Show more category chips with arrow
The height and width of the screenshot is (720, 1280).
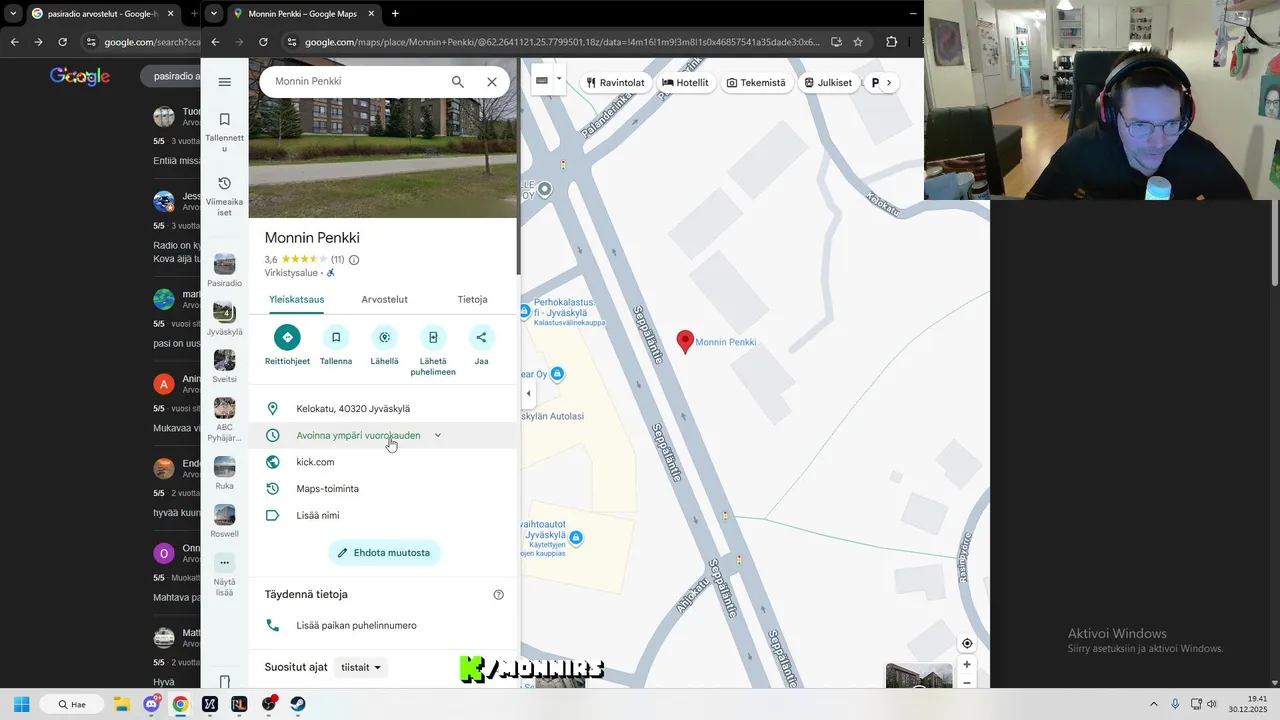[x=888, y=83]
